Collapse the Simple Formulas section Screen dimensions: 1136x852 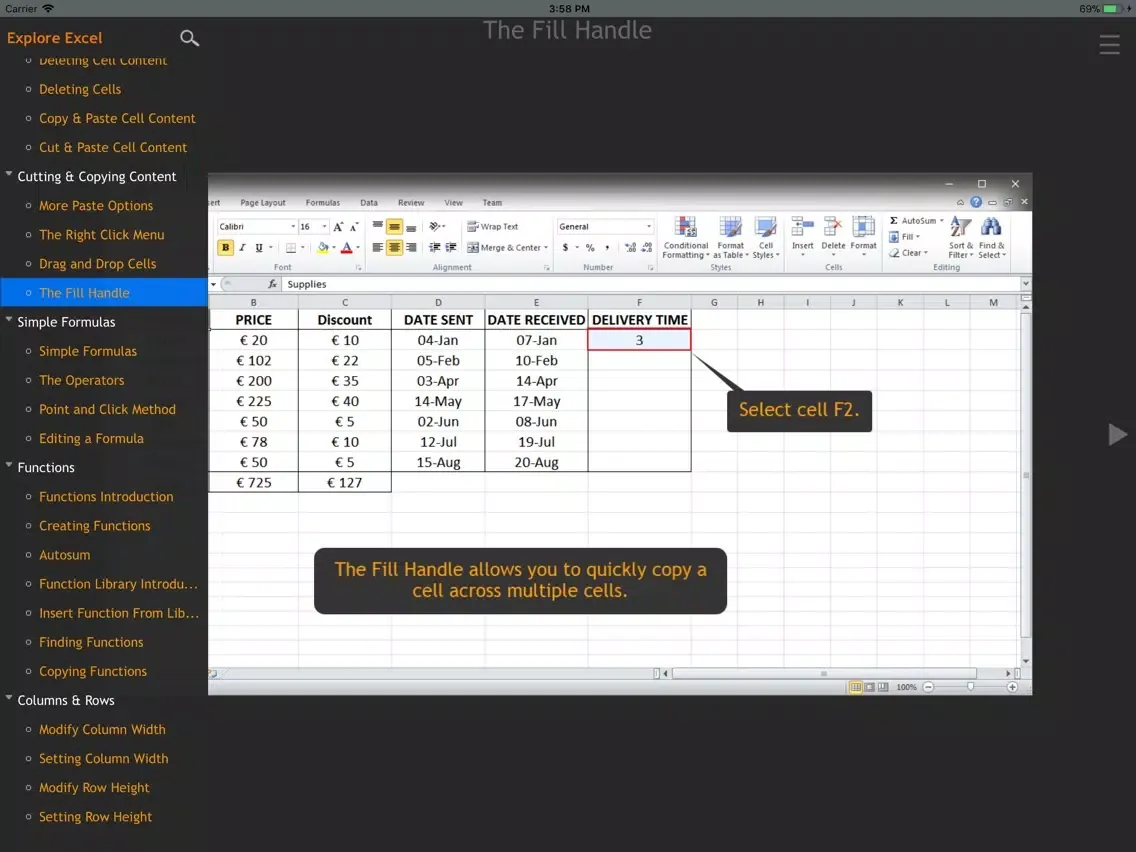(x=9, y=320)
